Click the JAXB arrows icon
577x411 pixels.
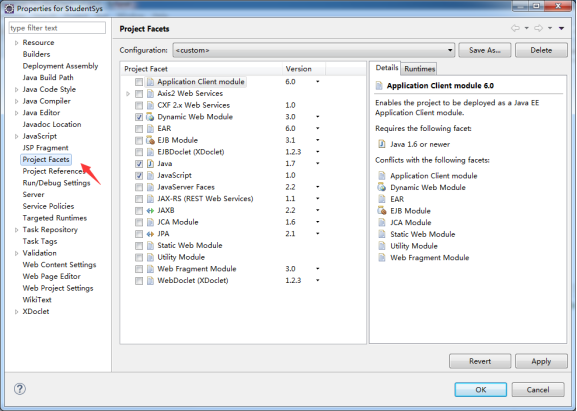tap(150, 210)
